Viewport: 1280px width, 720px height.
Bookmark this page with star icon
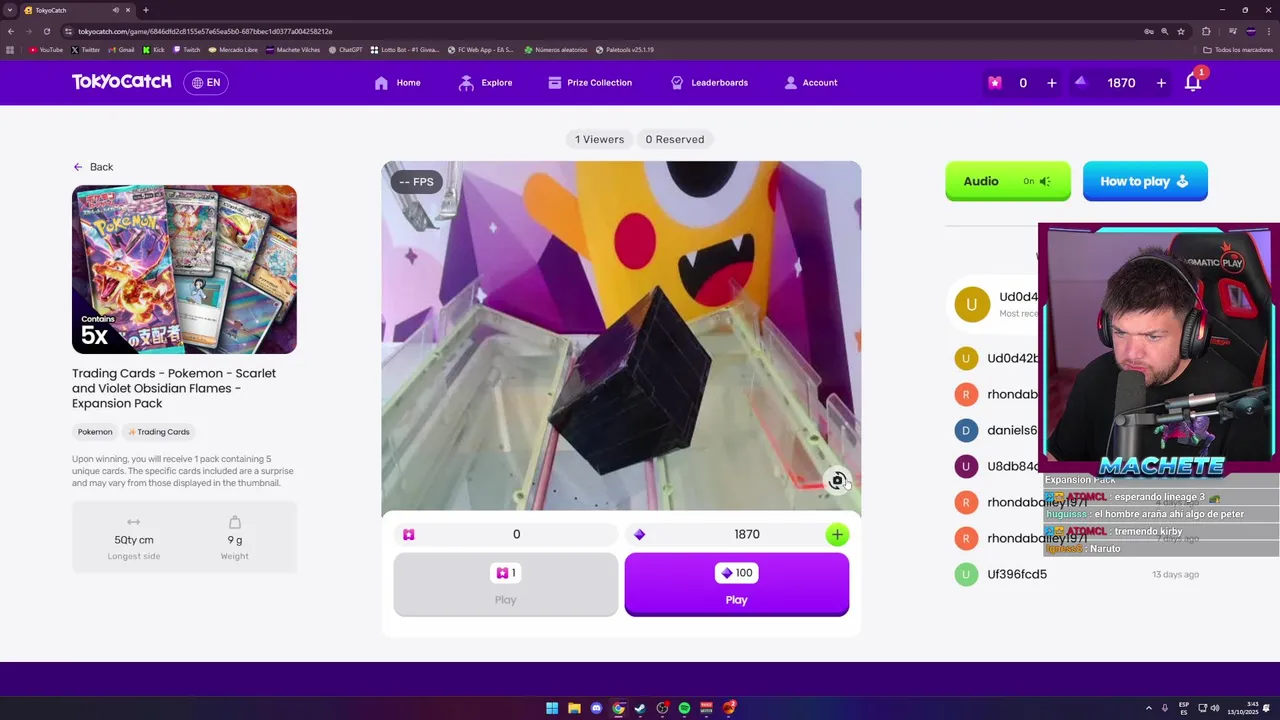[x=1181, y=31]
